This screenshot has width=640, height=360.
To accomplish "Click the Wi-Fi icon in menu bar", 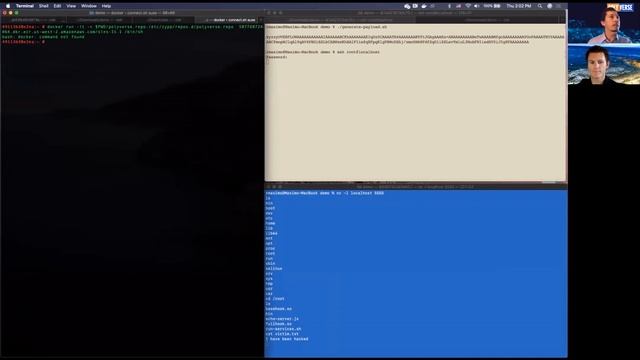I will (468, 6).
